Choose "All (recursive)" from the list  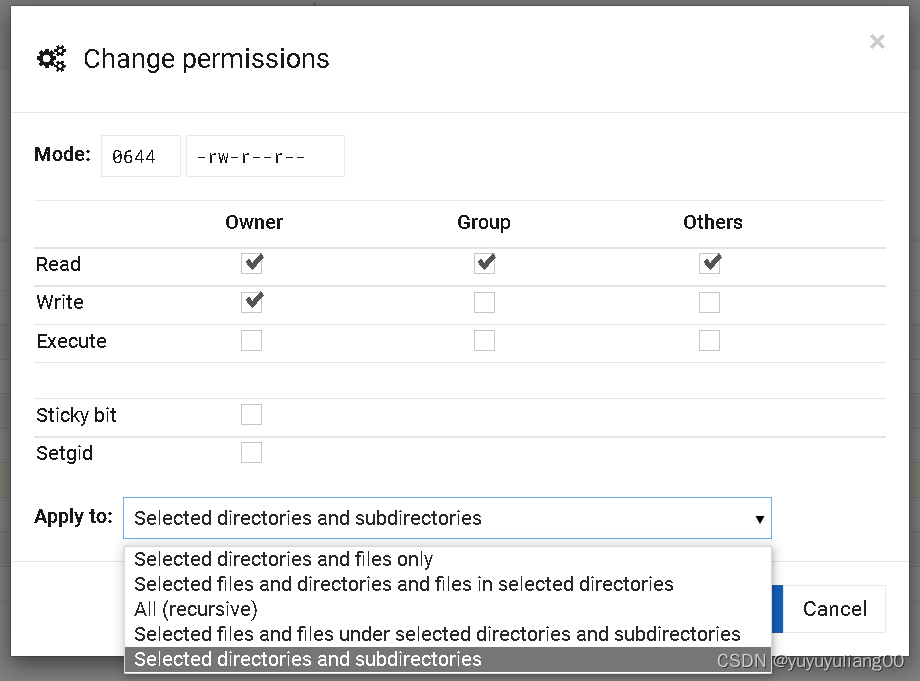(x=196, y=609)
